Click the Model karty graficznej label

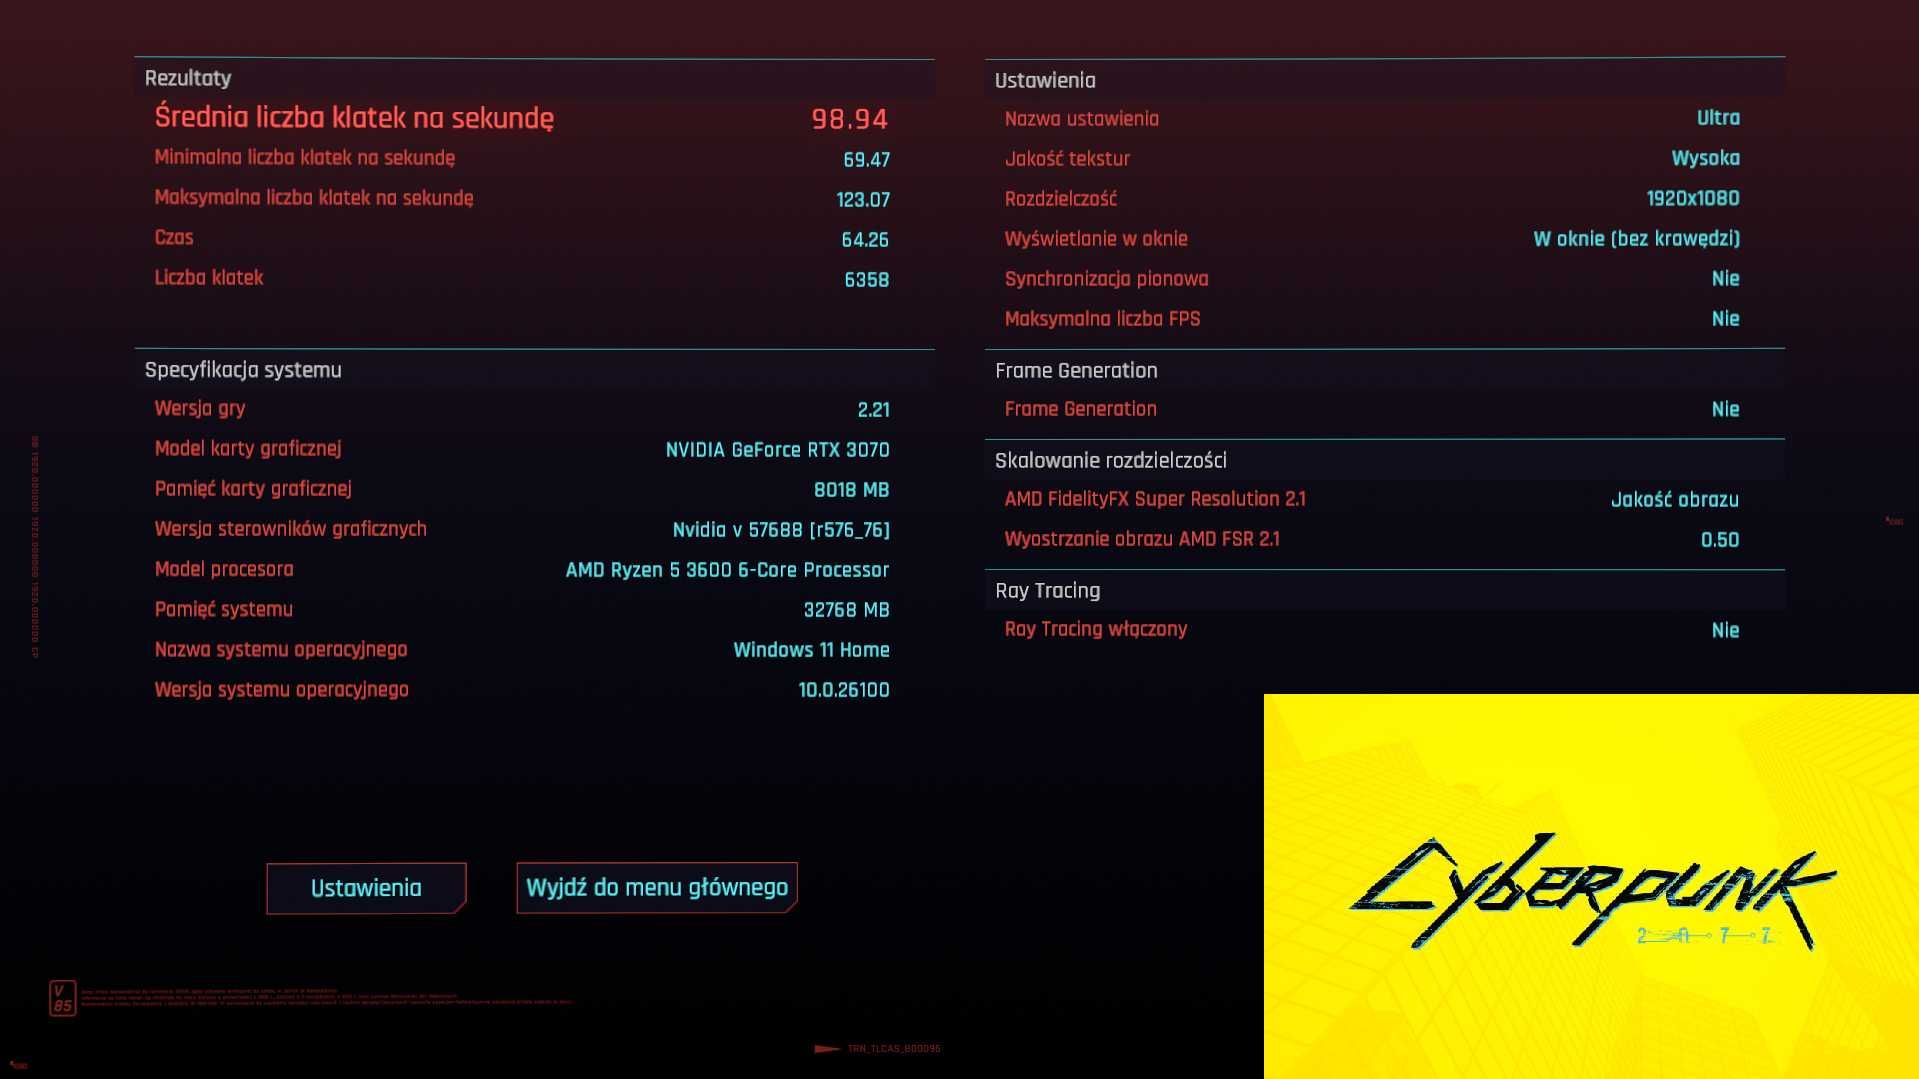pyautogui.click(x=248, y=449)
